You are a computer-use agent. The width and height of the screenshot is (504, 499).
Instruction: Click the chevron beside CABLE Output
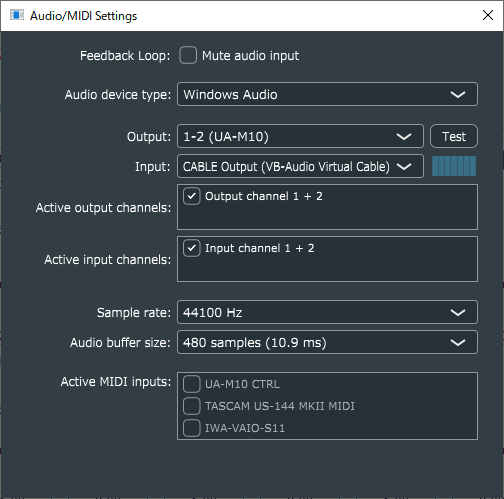[404, 166]
